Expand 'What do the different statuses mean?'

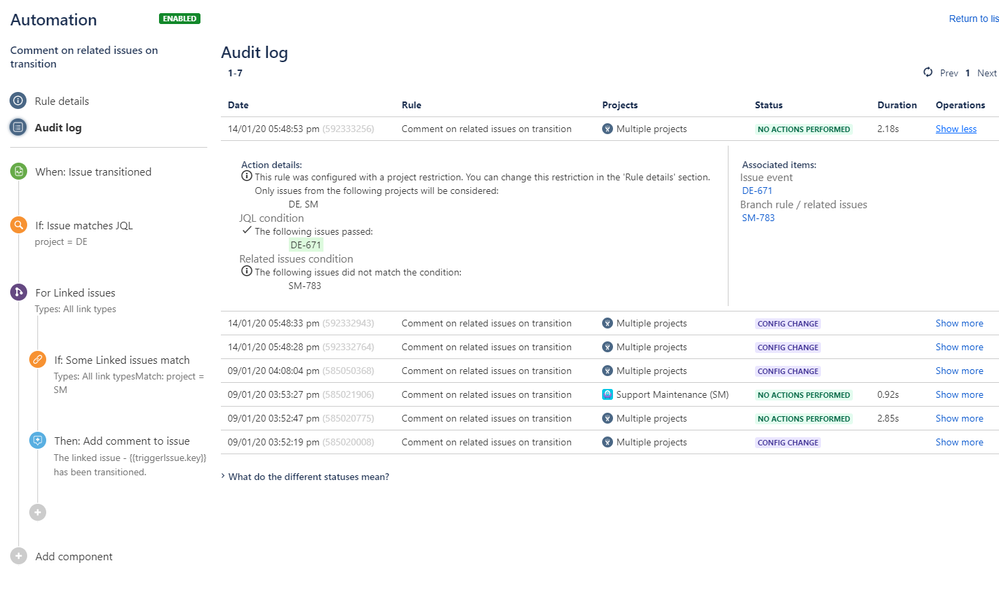[x=308, y=477]
